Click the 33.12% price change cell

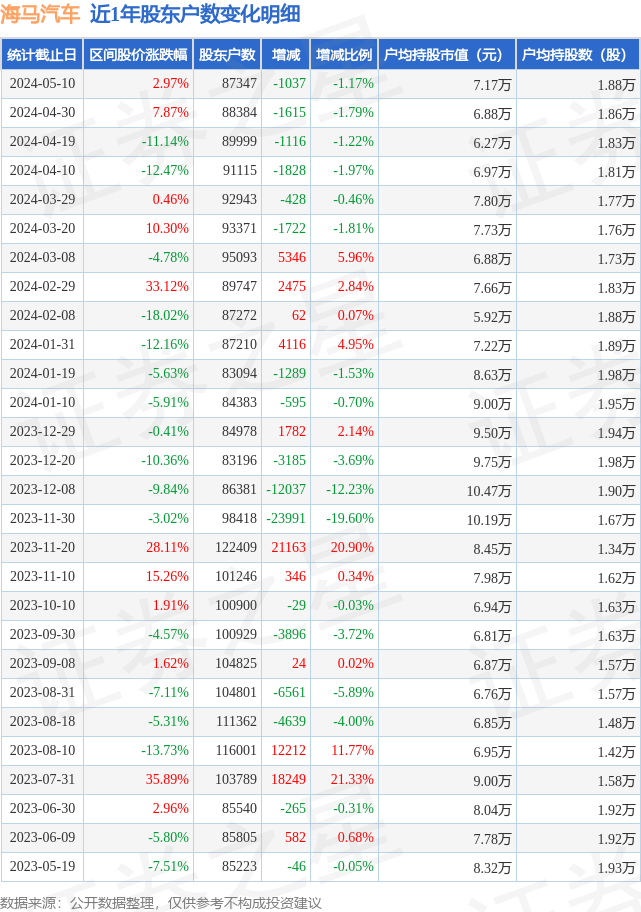(166, 288)
